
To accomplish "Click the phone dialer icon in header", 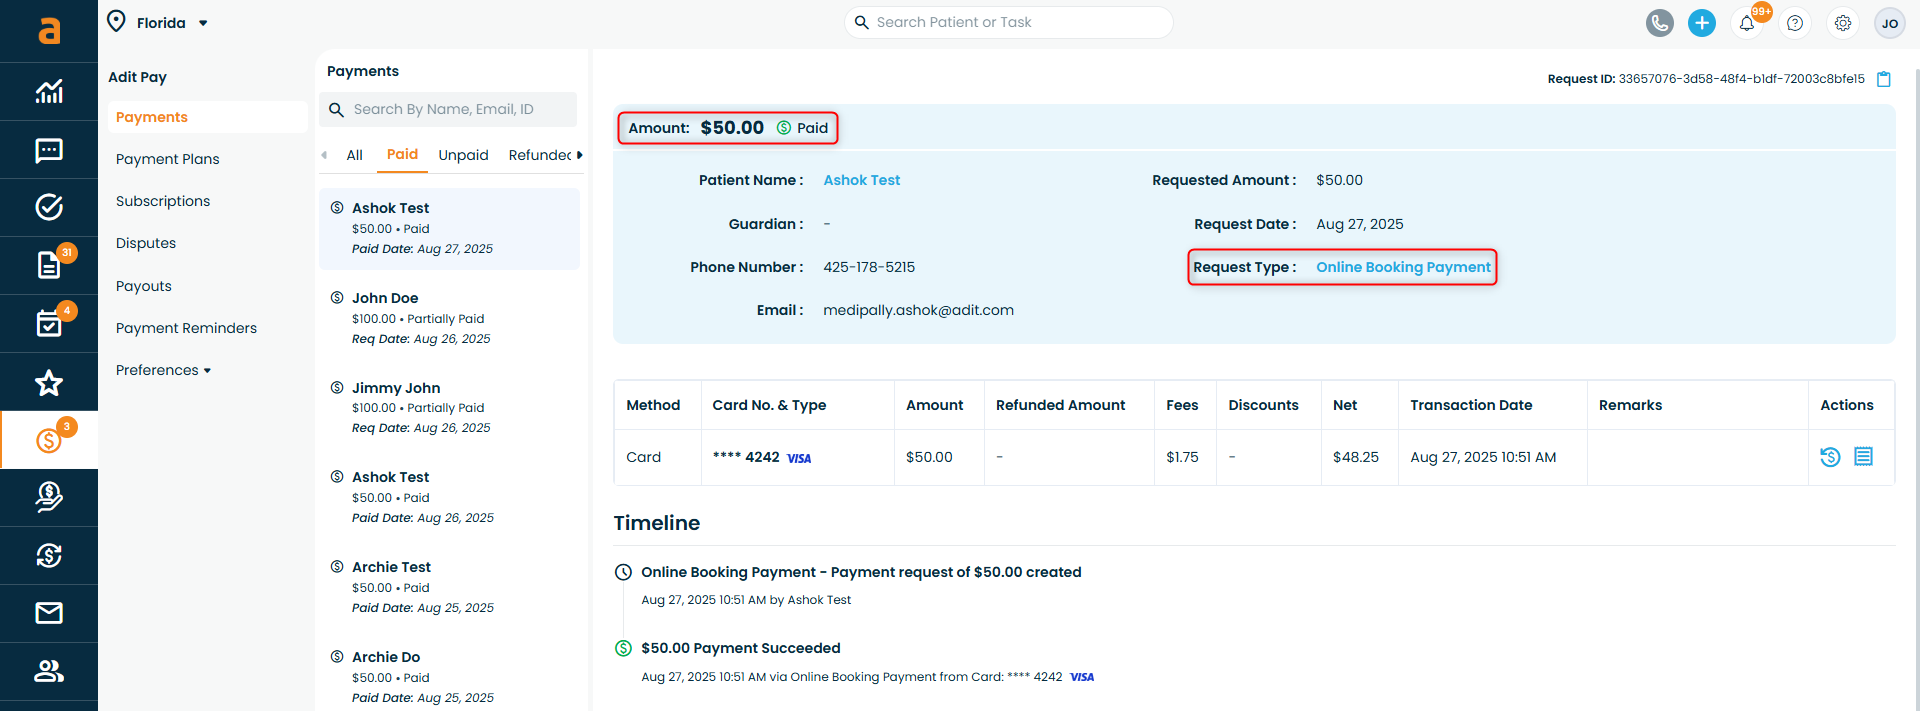I will (x=1659, y=23).
